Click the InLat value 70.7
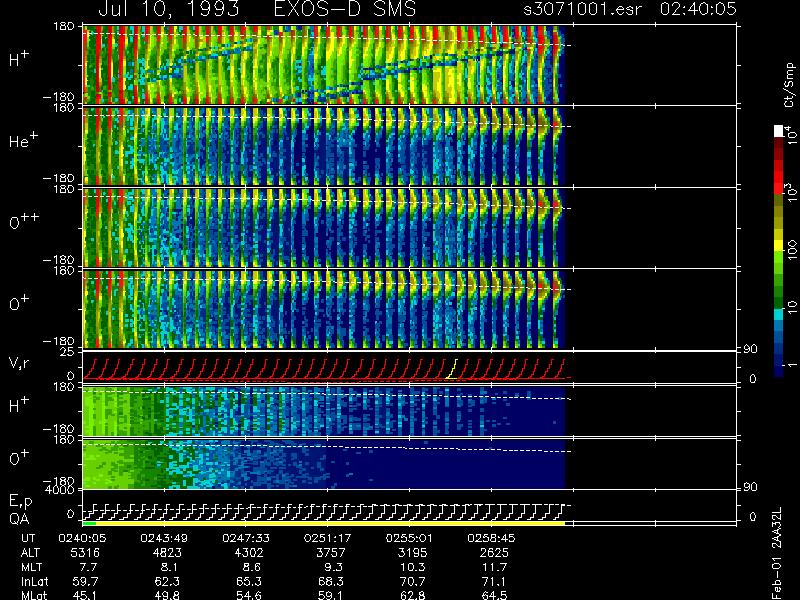Viewport: 800px width, 600px height. [x=412, y=581]
